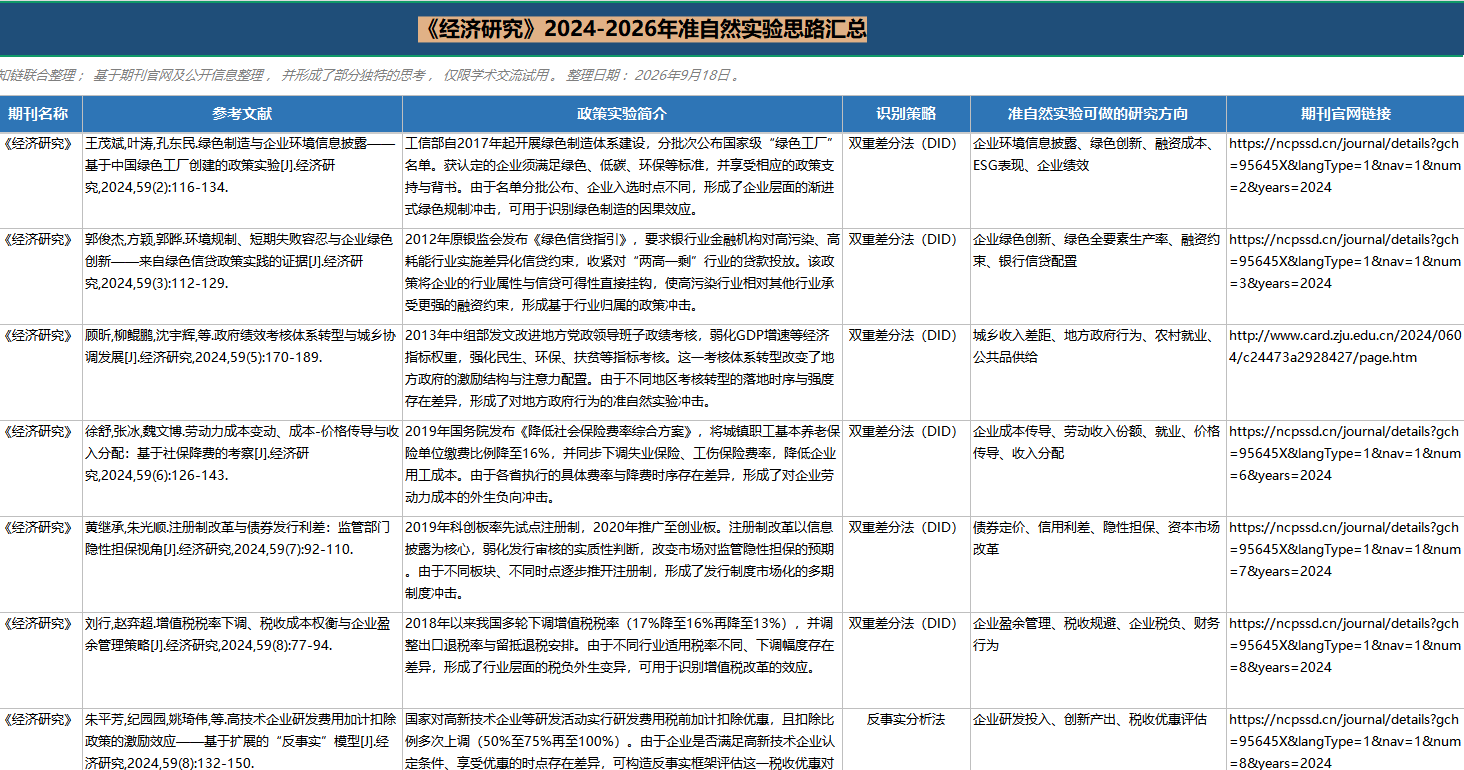Select reference cell by 刘行, 赵弈超
Image resolution: width=1464 pixels, height=770 pixels.
click(242, 660)
